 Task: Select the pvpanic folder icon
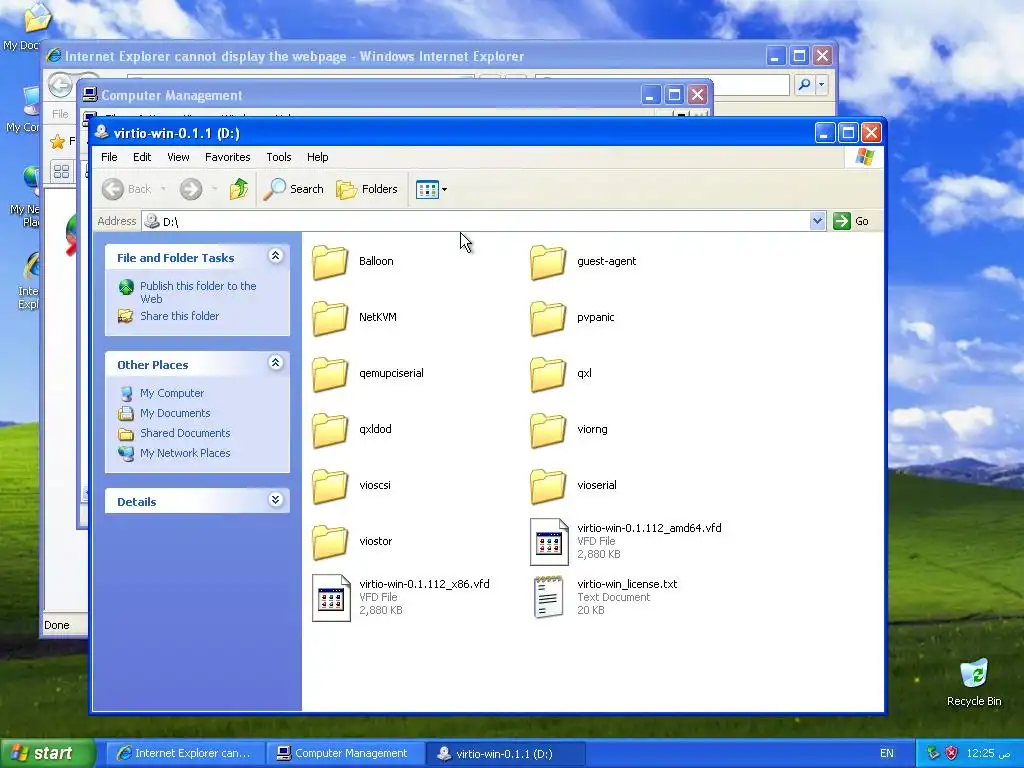click(x=548, y=318)
